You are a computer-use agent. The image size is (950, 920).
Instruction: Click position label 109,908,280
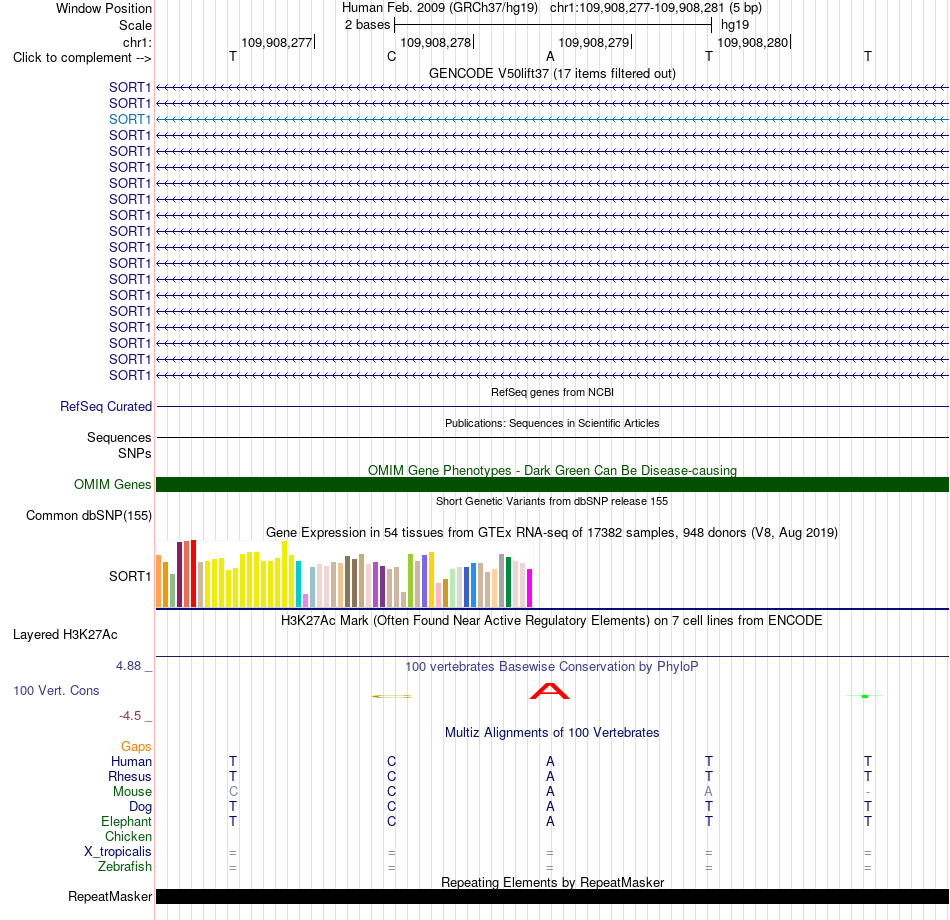752,42
